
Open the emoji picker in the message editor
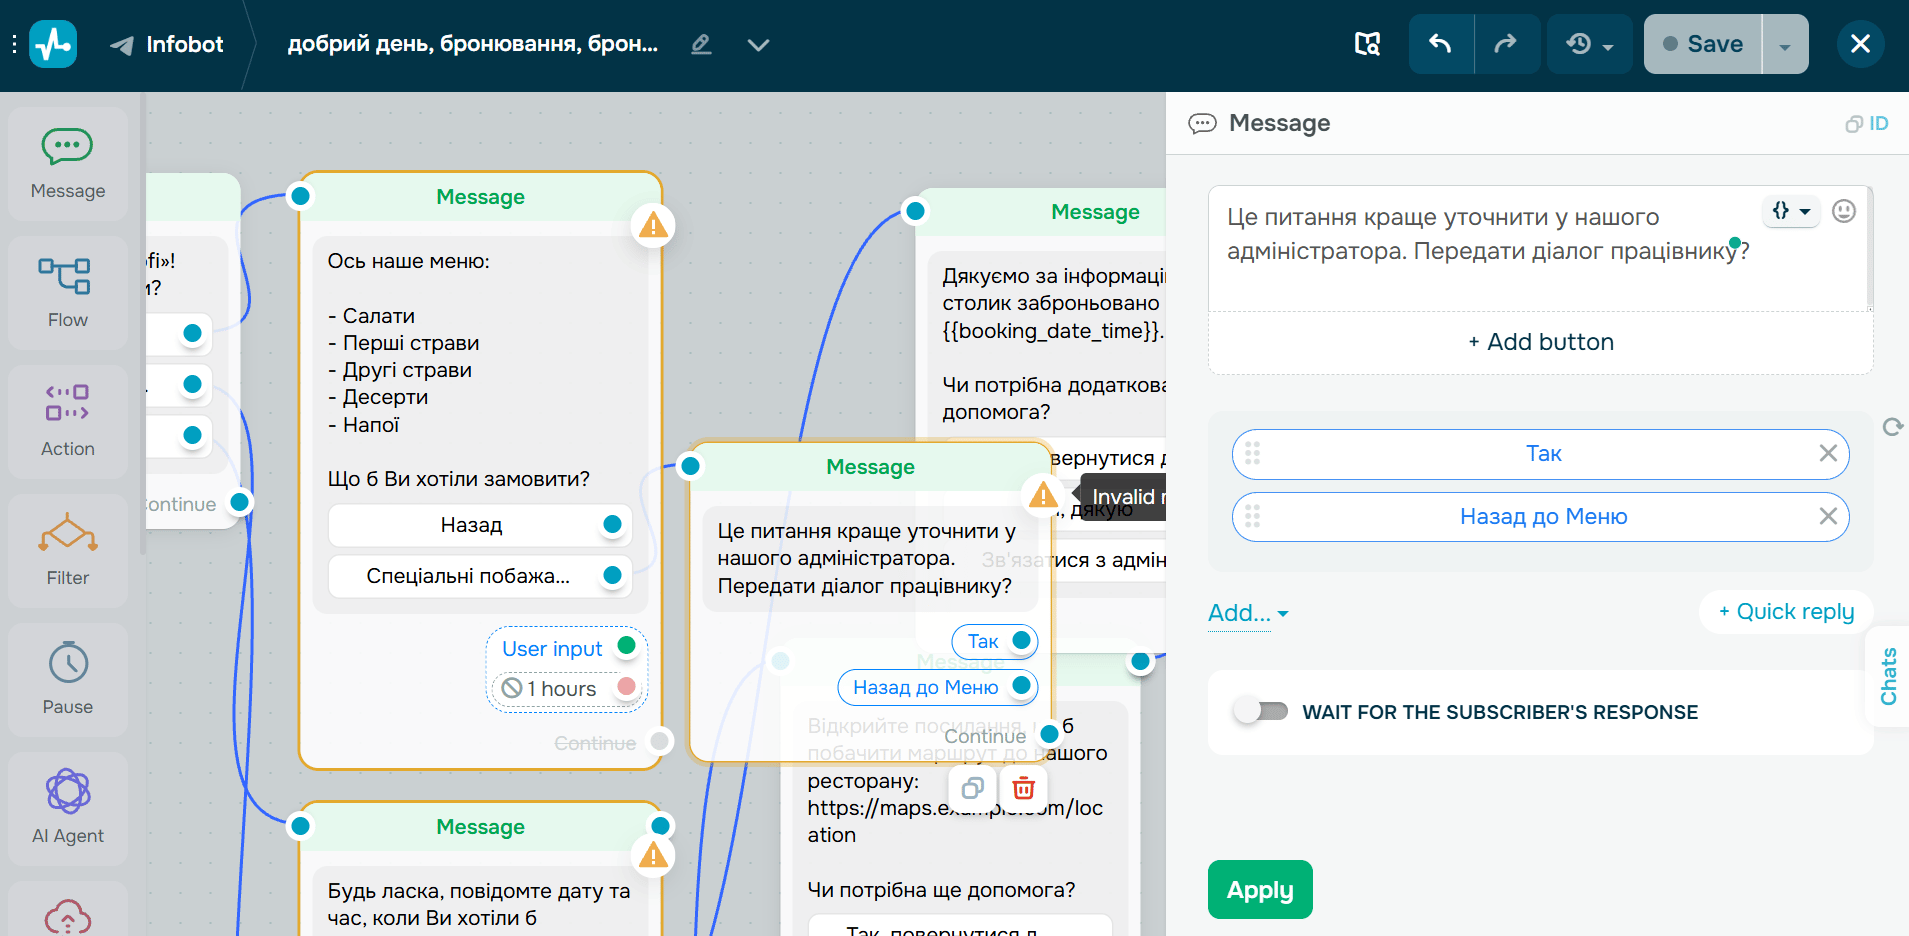(x=1844, y=211)
